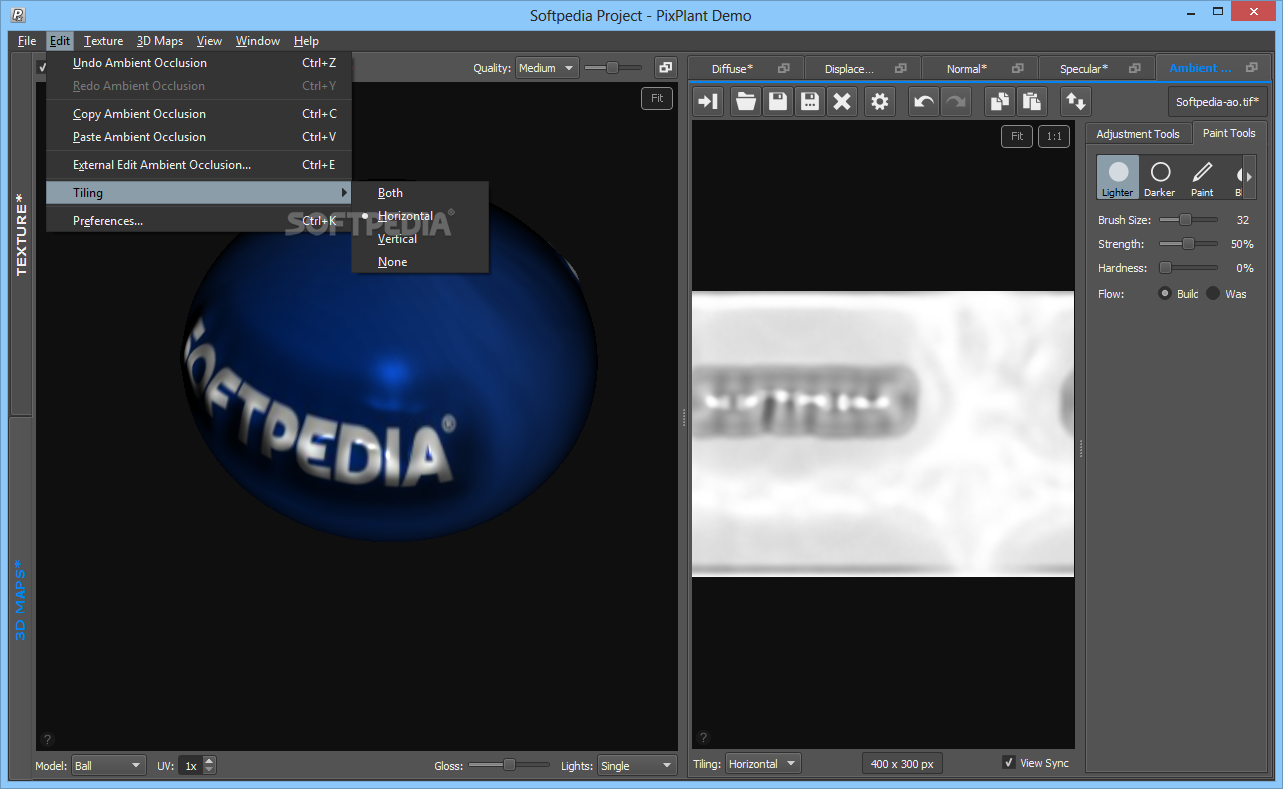Choose Undo Ambient Occlusion from the Edit menu
The height and width of the screenshot is (789, 1283).
(x=199, y=63)
